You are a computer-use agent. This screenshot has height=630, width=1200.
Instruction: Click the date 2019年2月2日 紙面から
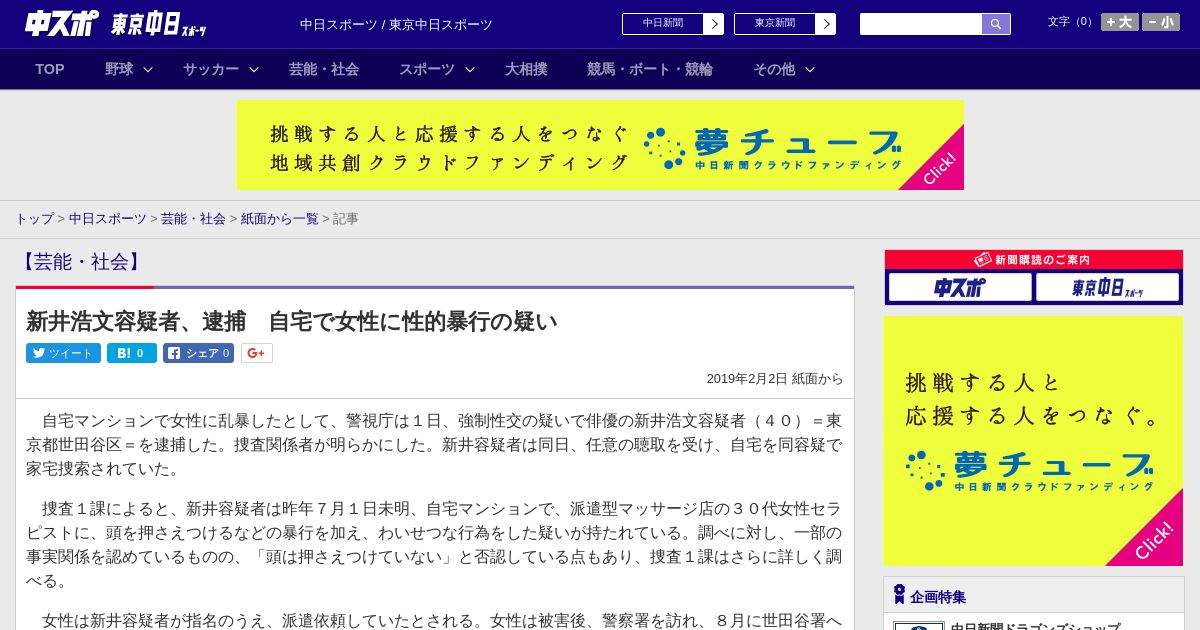(x=774, y=379)
